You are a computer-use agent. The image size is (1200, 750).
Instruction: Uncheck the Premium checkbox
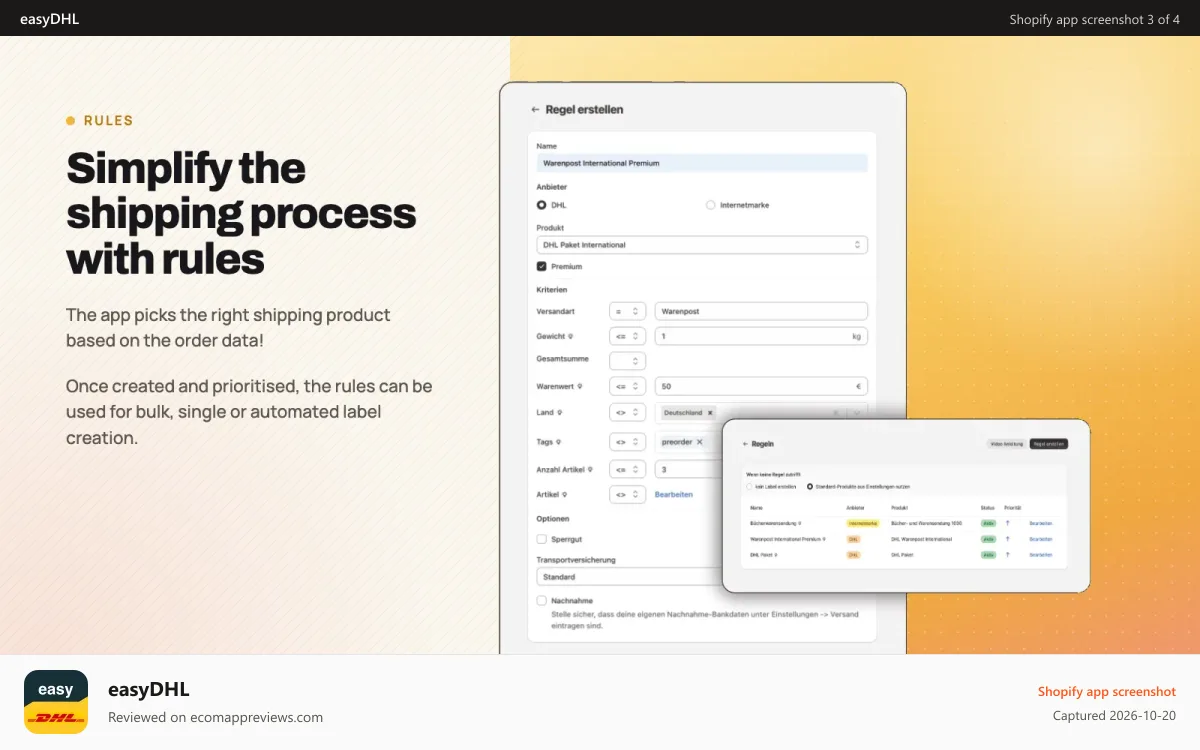541,266
